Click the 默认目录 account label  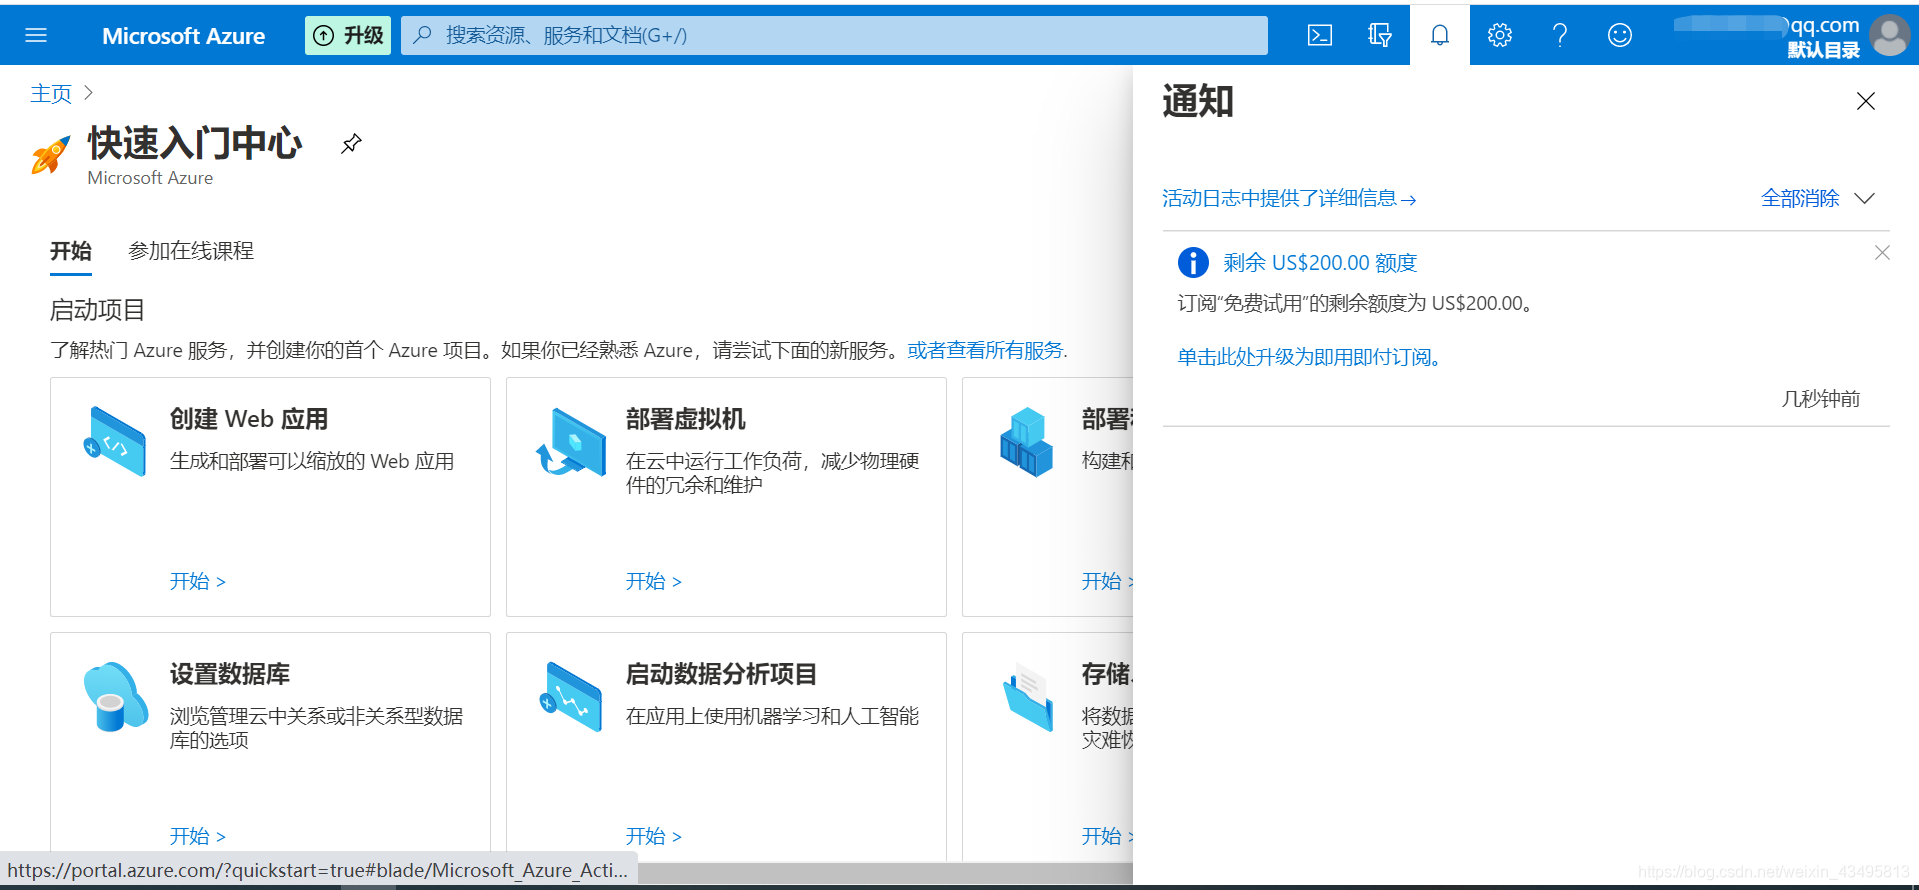coord(1823,50)
